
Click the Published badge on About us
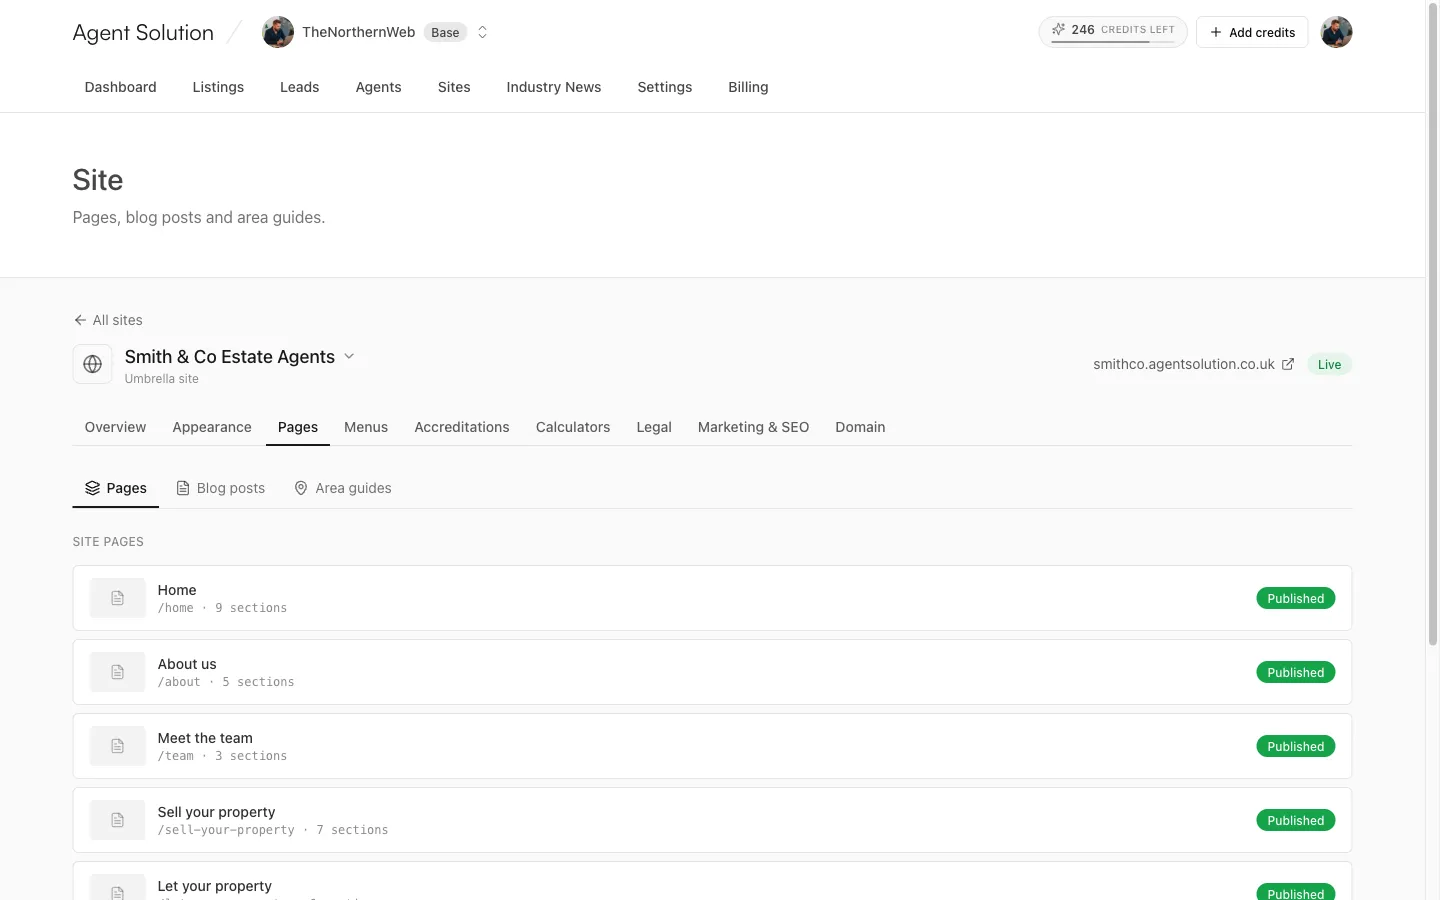click(1295, 672)
